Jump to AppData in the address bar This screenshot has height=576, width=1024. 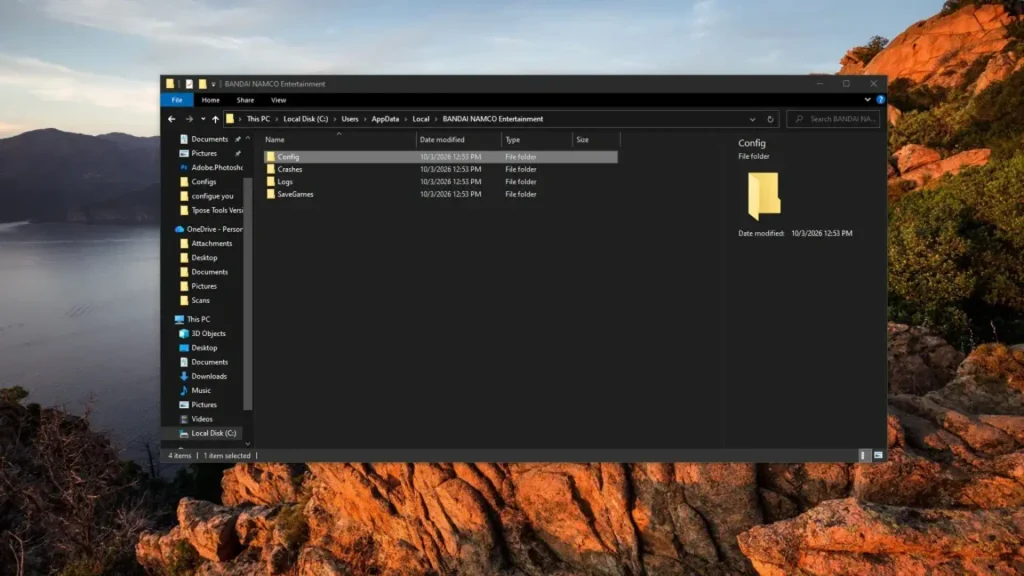pyautogui.click(x=385, y=120)
